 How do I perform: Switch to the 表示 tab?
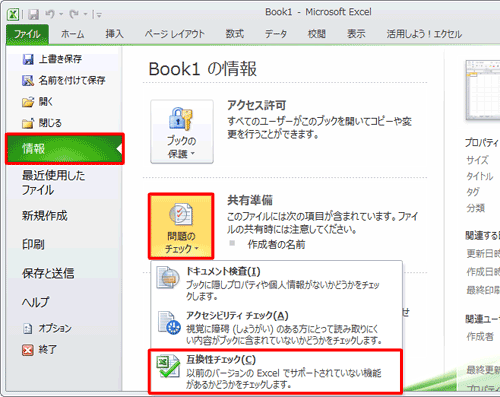pyautogui.click(x=356, y=34)
